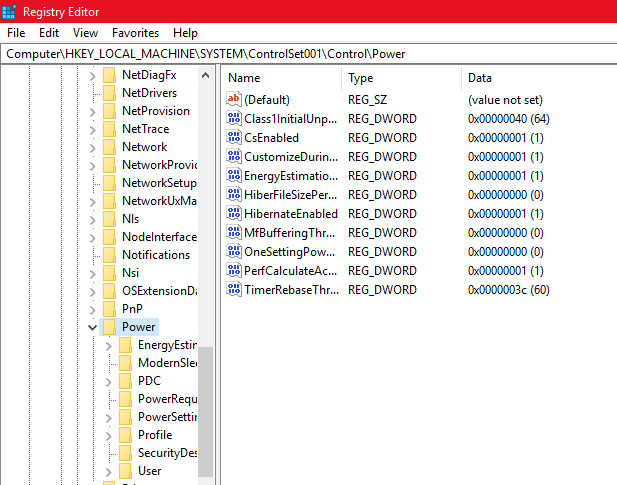Open the File menu
This screenshot has width=617, height=485.
pos(16,33)
